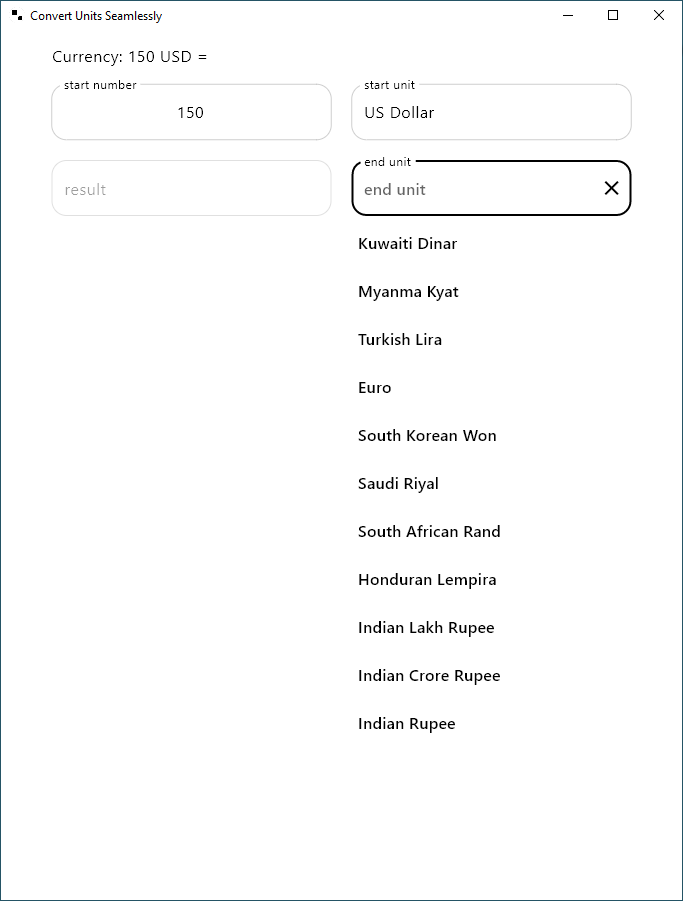
Task: Select Indian Lakh Rupee
Action: (x=491, y=627)
